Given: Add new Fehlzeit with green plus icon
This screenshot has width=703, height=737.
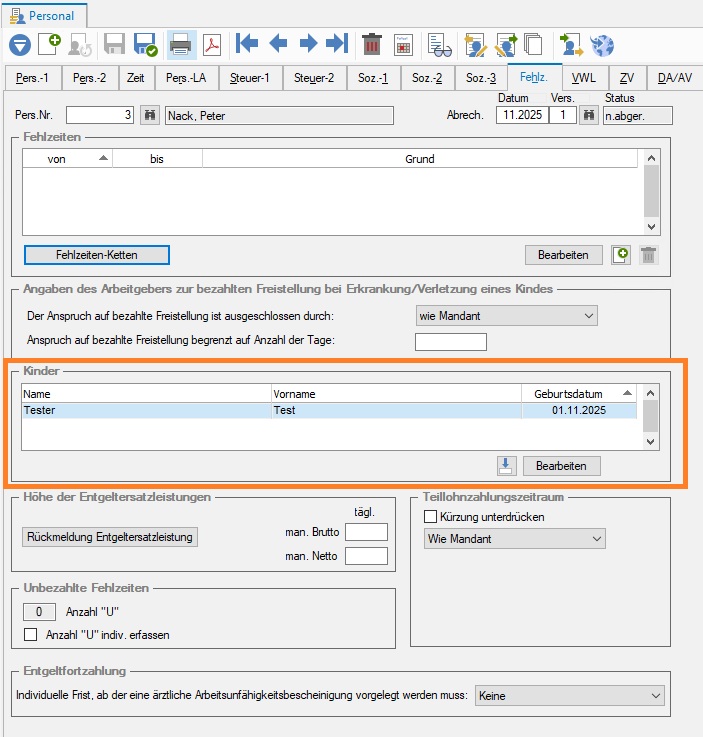Looking at the screenshot, I should (621, 255).
